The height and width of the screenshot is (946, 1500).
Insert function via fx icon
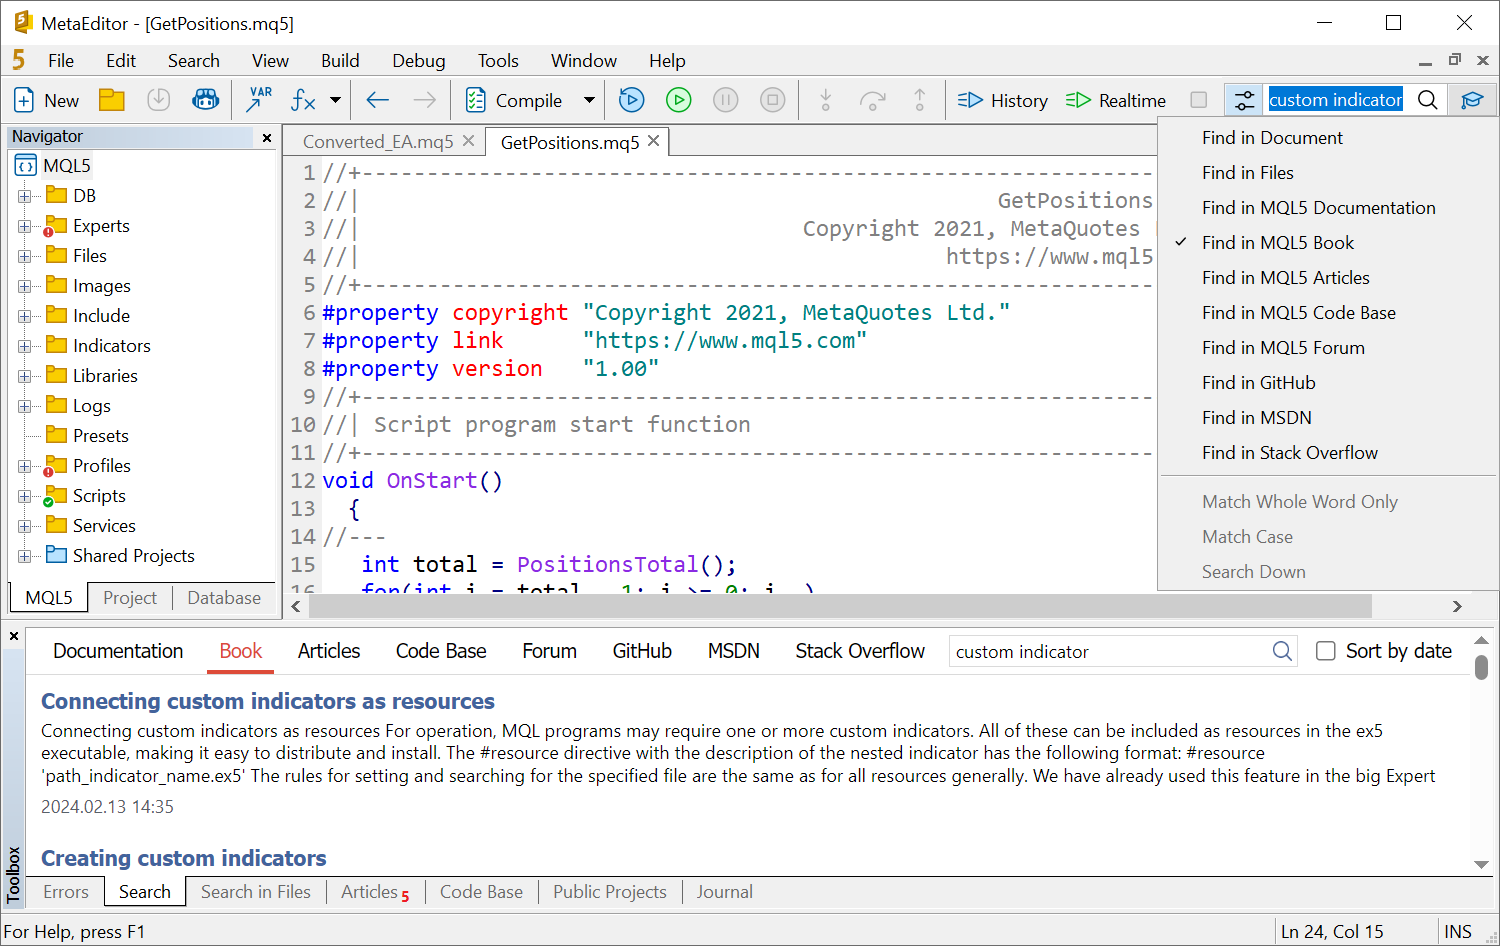(x=303, y=100)
